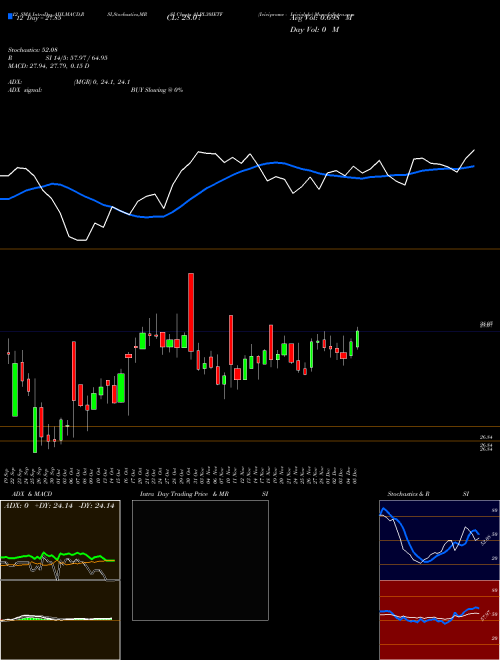Click the 'Day Vol: 0 M' text
The image size is (500, 660).
click(314, 30)
